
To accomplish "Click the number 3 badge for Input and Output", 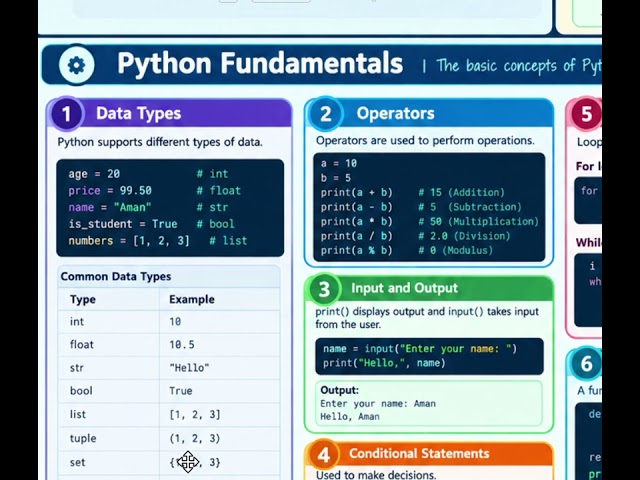I will tap(324, 289).
